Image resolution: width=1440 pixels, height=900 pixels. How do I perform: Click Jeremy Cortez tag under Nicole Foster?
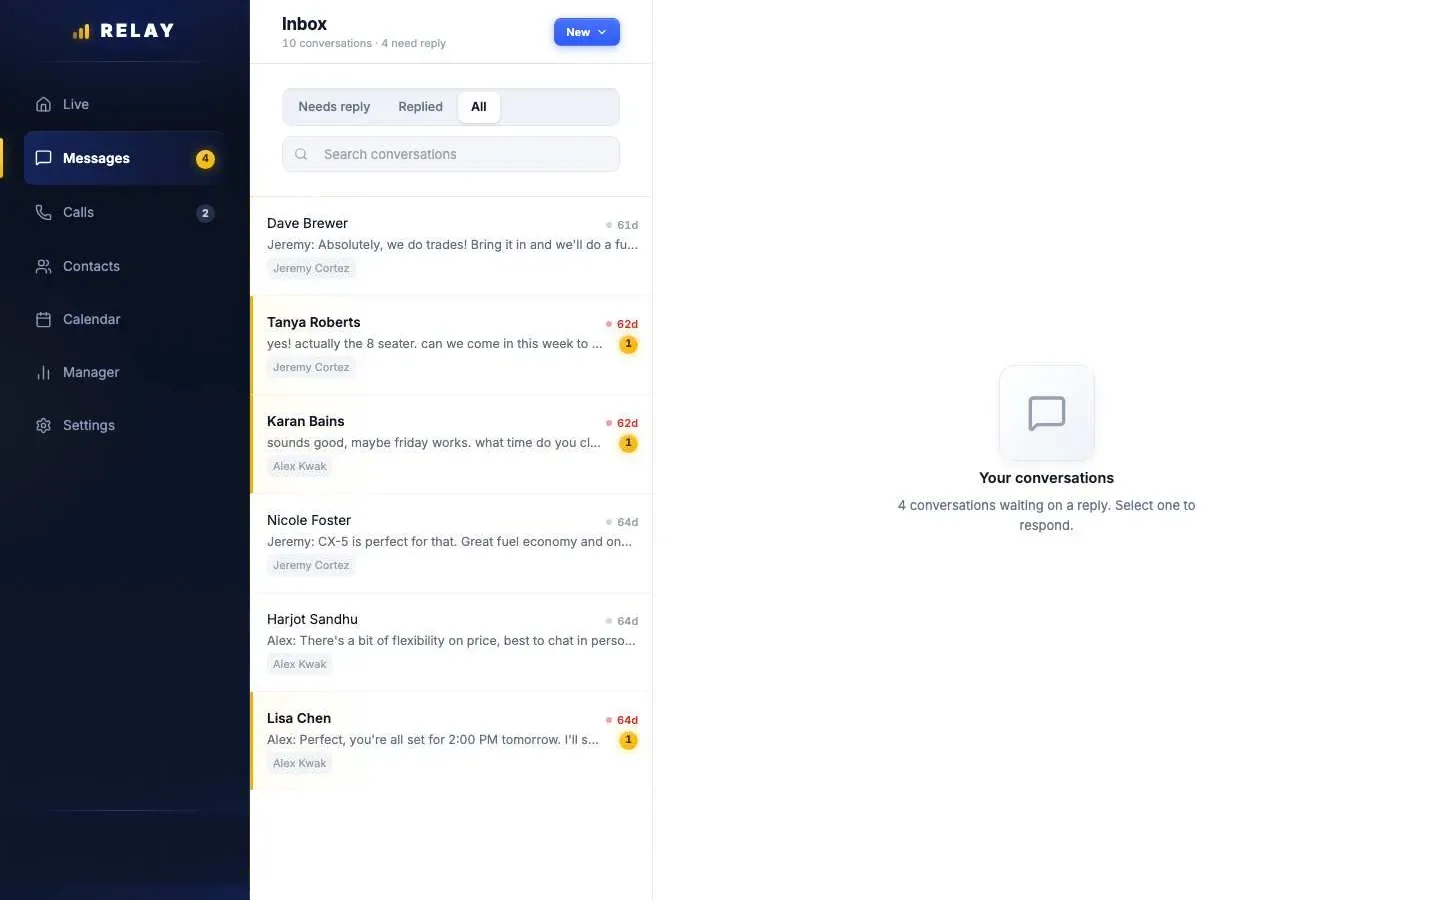(311, 565)
